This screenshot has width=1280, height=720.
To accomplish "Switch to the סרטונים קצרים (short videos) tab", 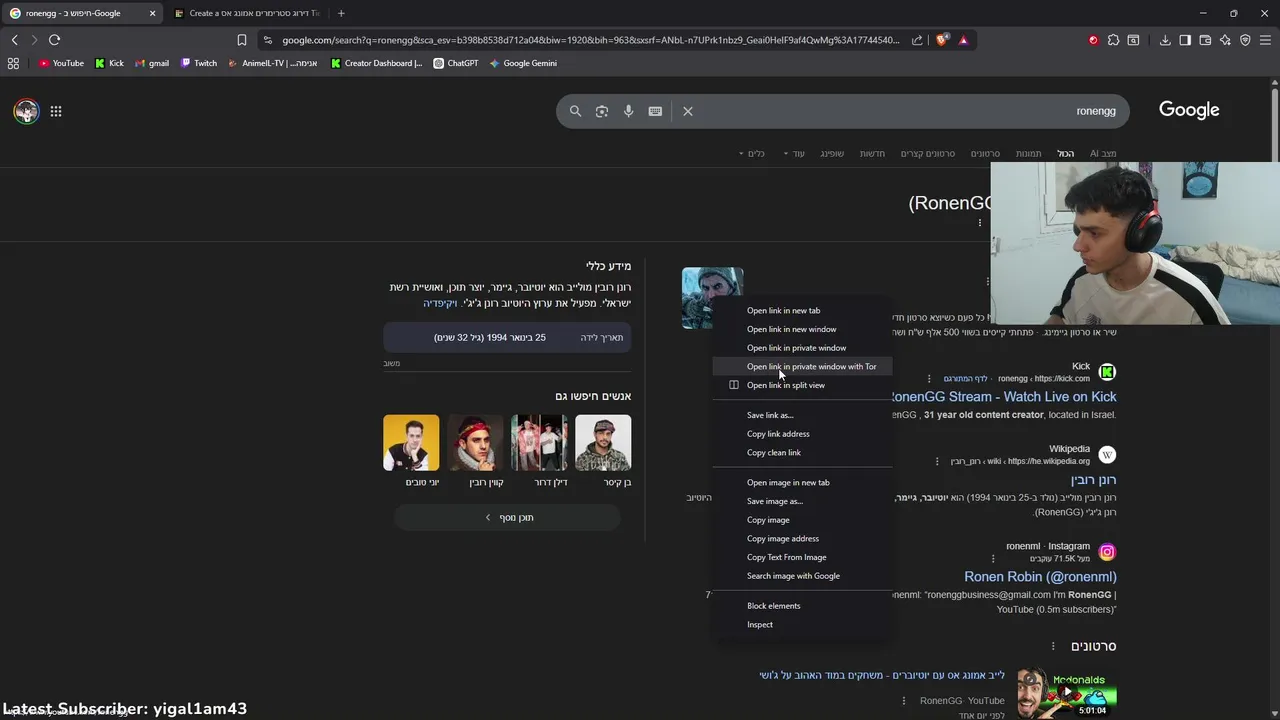I will click(928, 153).
